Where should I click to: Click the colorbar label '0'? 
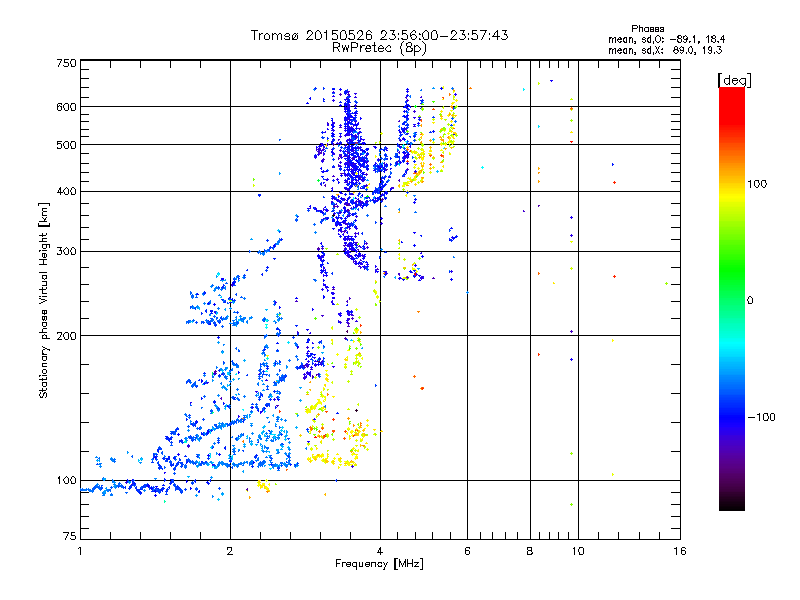pos(750,300)
